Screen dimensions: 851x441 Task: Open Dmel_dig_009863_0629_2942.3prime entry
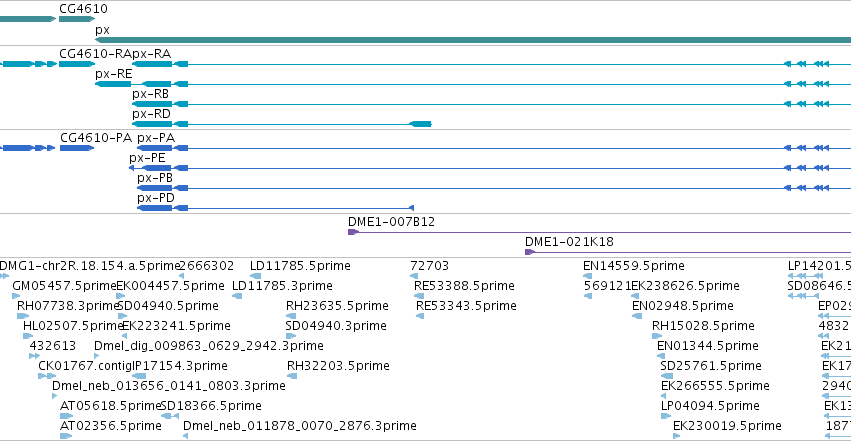click(x=96, y=356)
